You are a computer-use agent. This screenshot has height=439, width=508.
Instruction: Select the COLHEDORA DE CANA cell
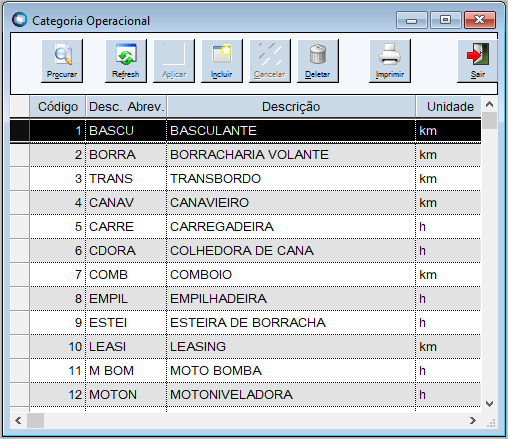coord(291,251)
